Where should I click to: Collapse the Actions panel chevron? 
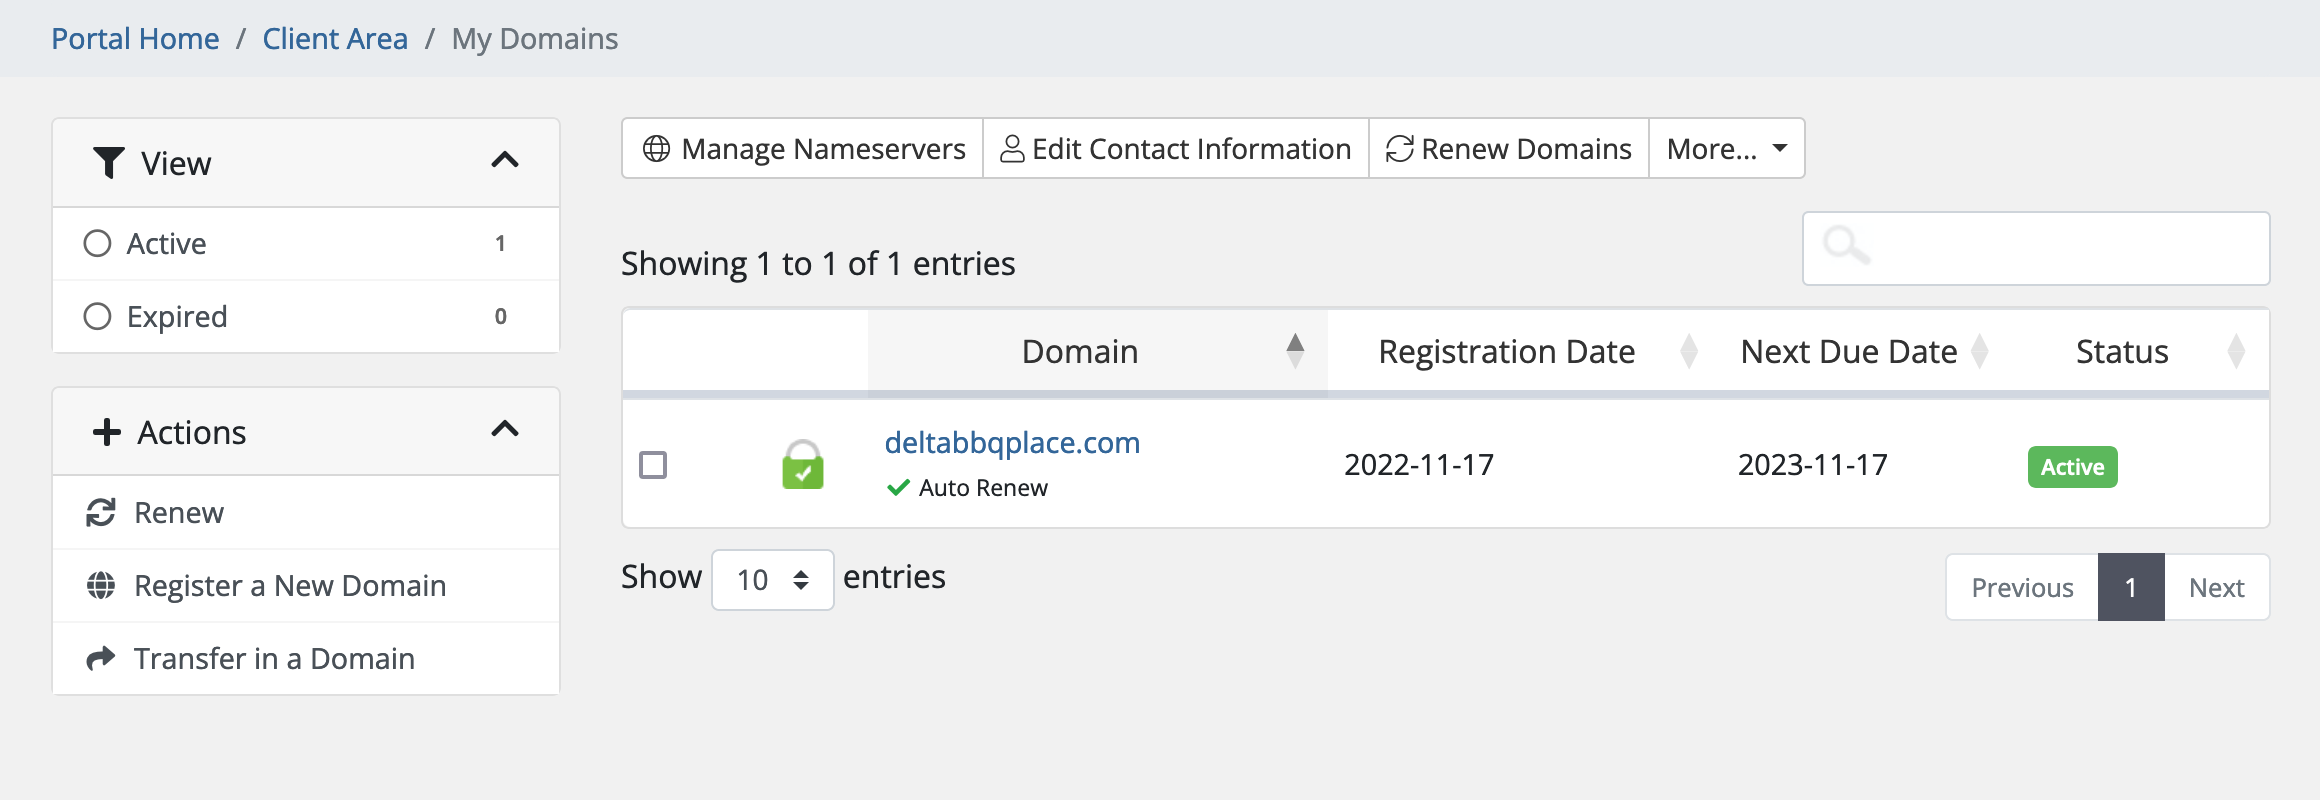pos(505,429)
